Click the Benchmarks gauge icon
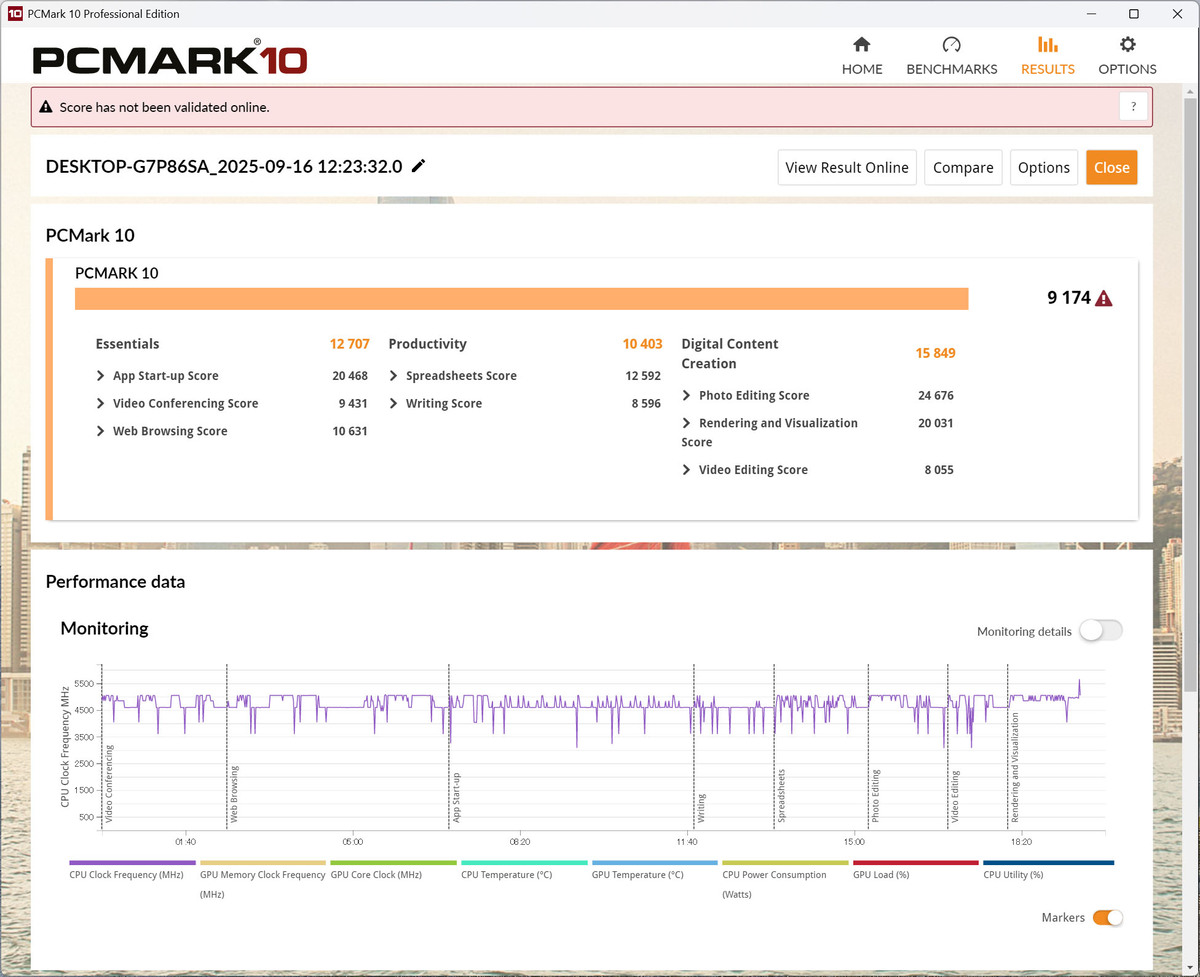Viewport: 1200px width, 977px height. pos(951,45)
